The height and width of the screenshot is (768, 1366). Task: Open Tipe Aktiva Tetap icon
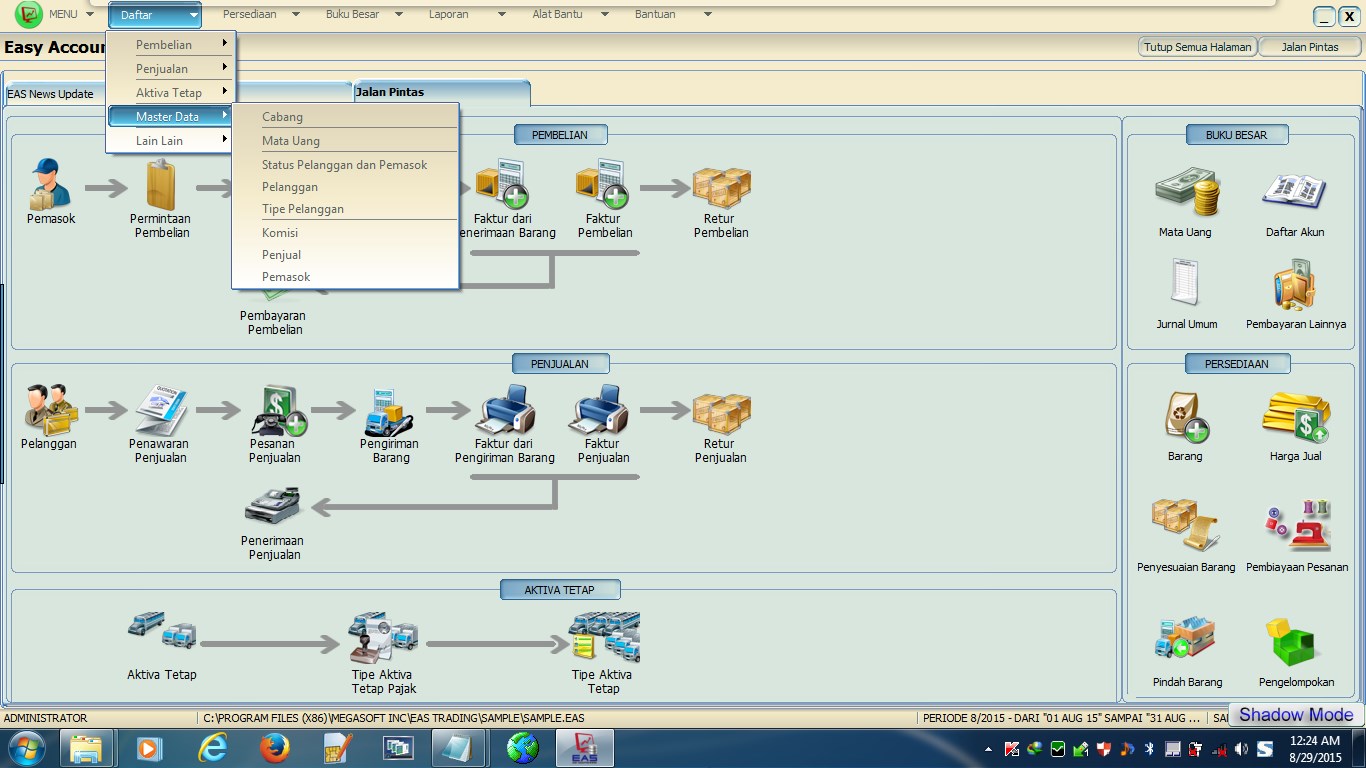click(x=604, y=637)
